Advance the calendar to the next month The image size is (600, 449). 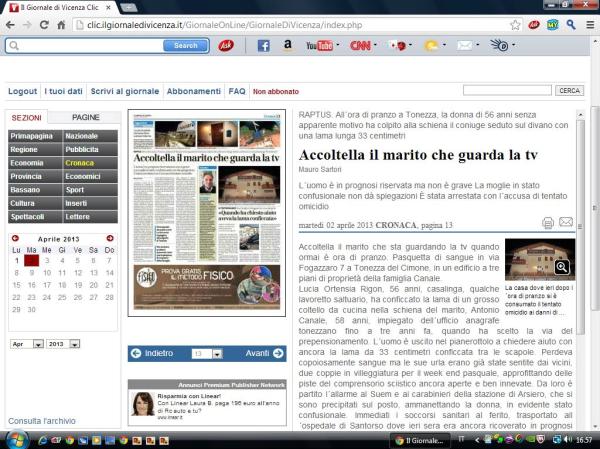110,237
